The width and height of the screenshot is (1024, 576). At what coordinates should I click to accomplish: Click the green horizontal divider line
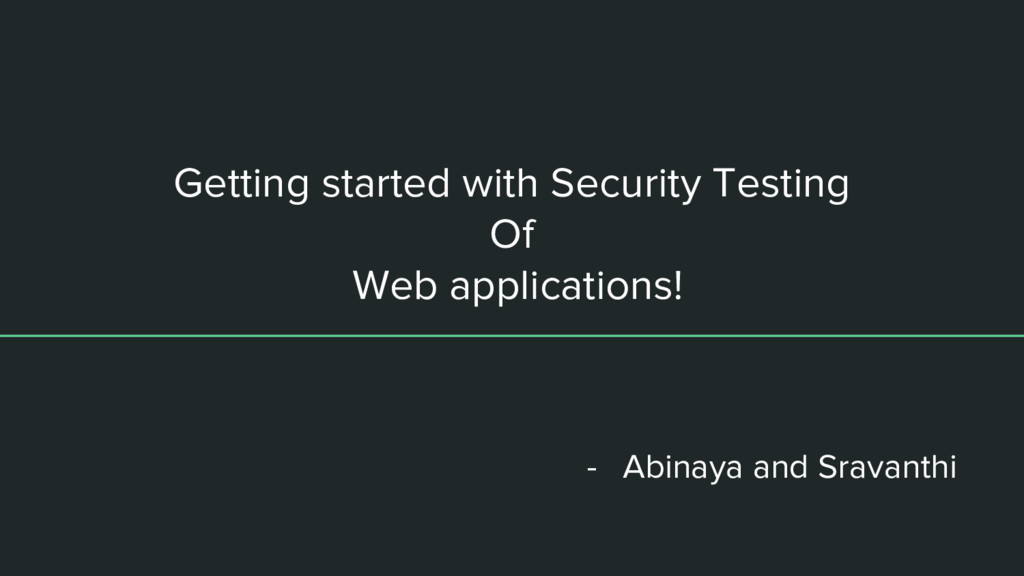(512, 336)
